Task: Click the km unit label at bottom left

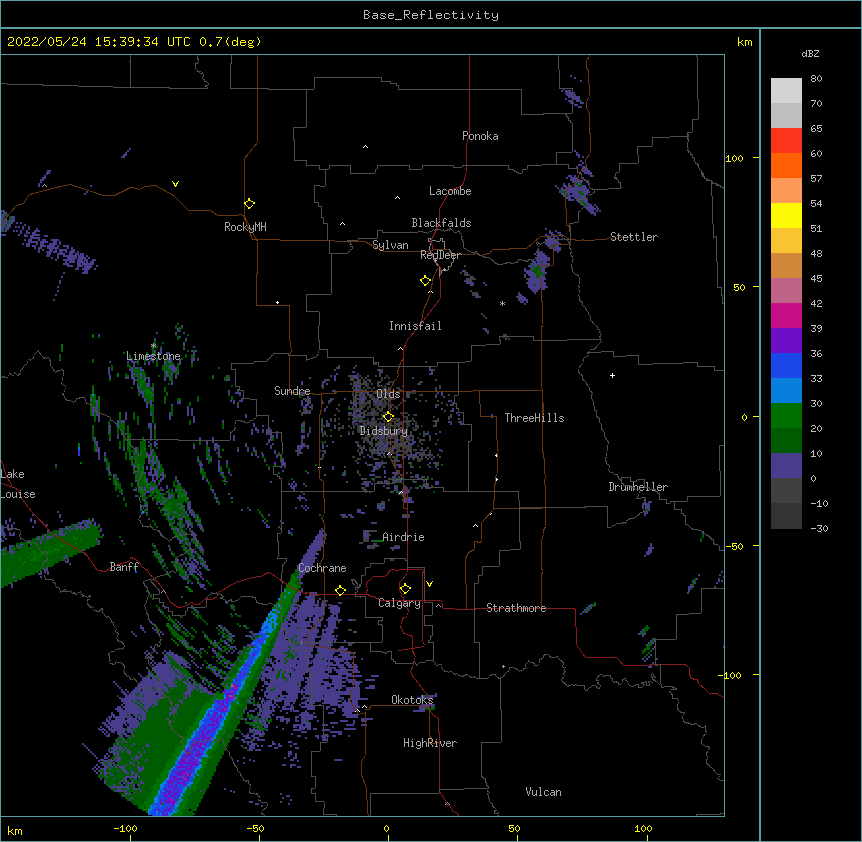Action: pos(15,830)
